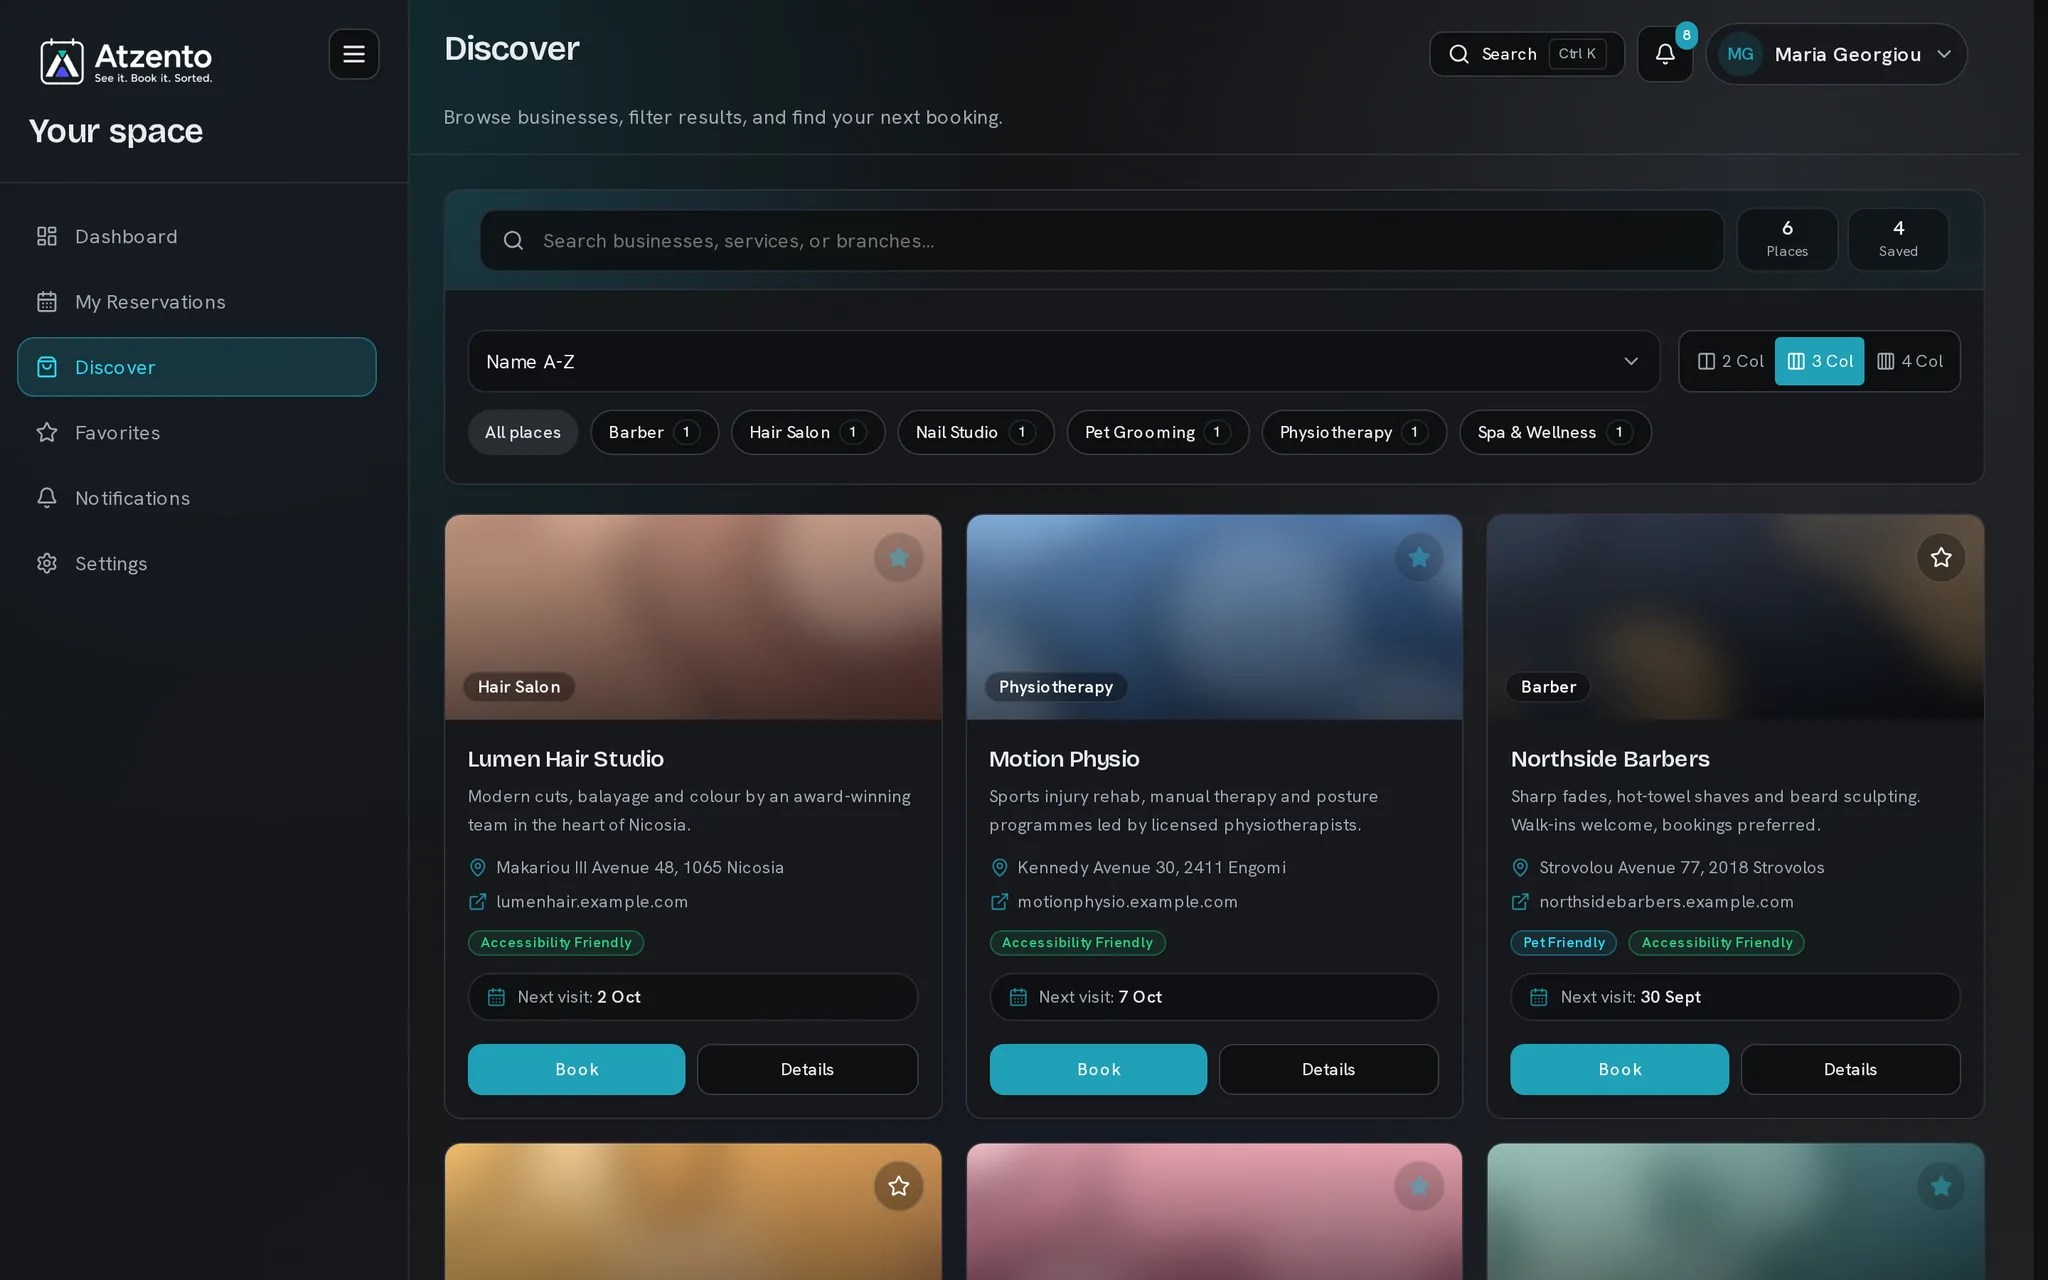The image size is (2048, 1280).
Task: Open Notifications in sidebar
Action: click(197, 498)
